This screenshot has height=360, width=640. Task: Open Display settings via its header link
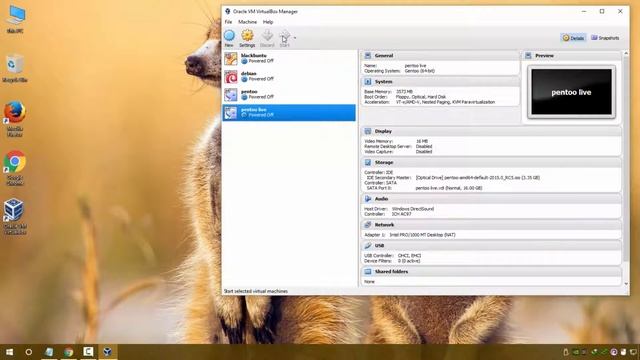[x=383, y=131]
